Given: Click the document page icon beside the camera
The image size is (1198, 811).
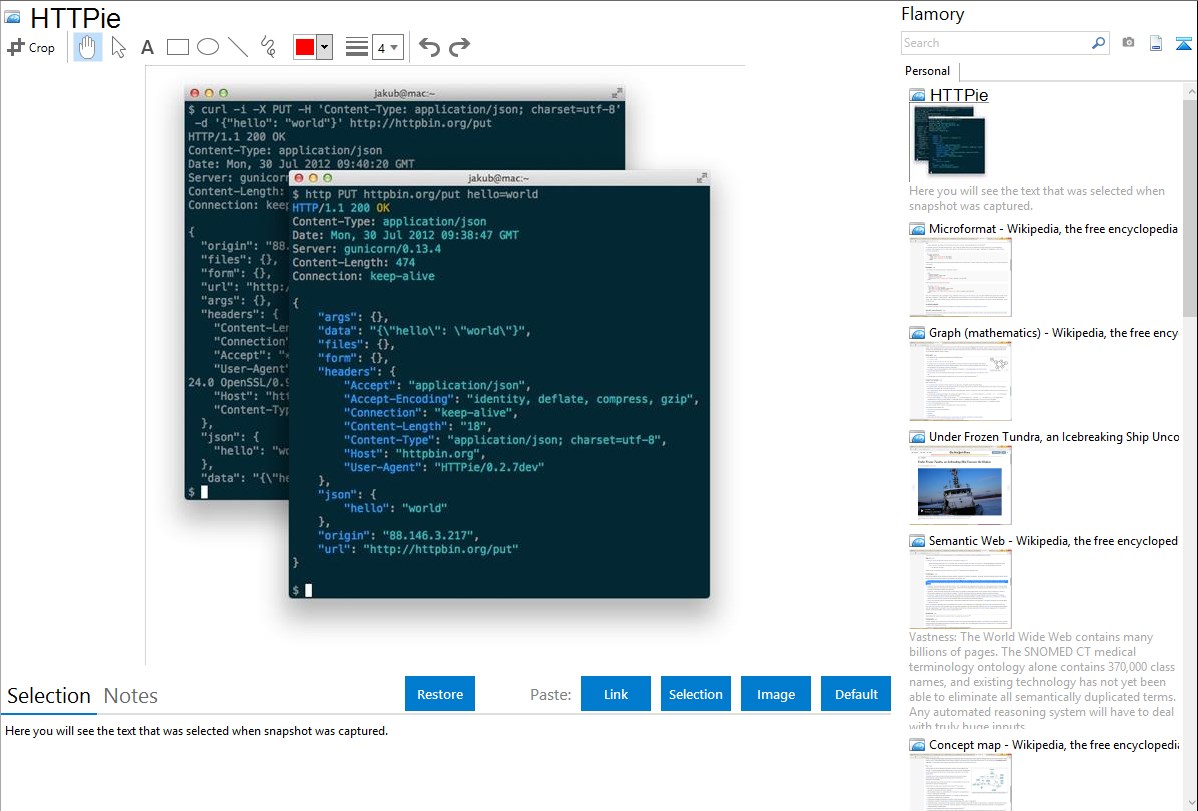Looking at the screenshot, I should point(1156,44).
